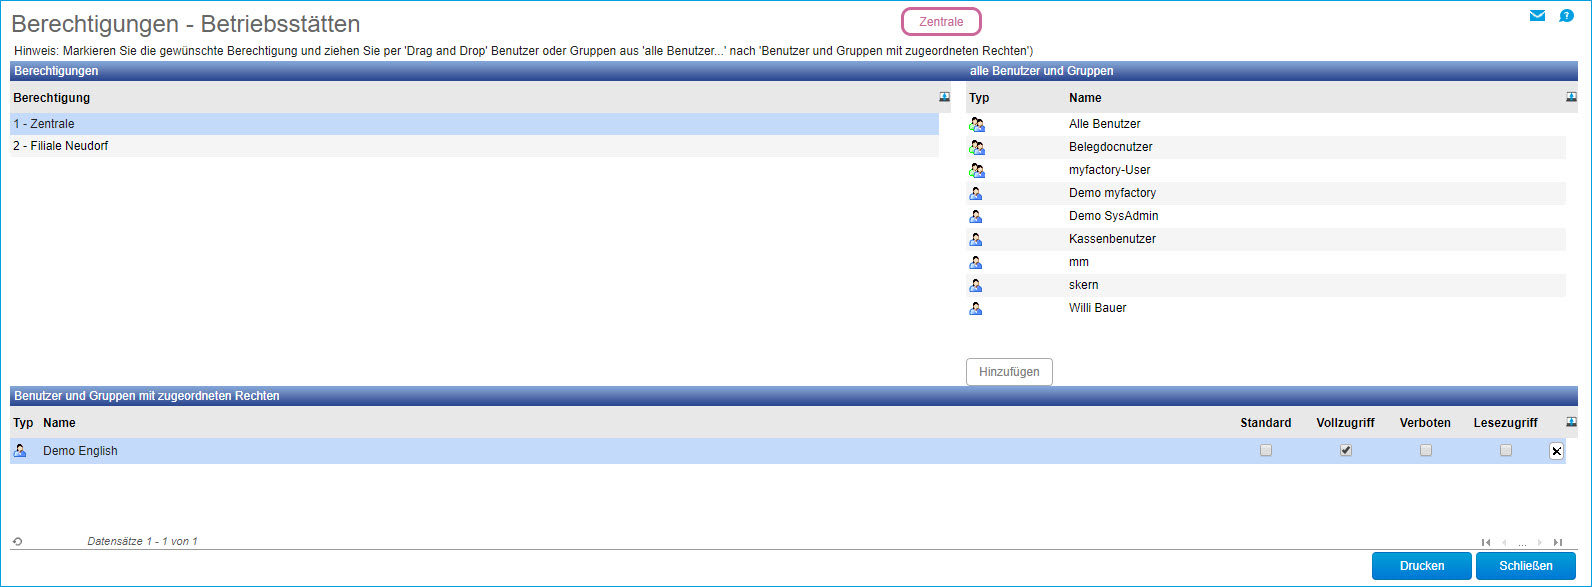Click the Zentrale button at top
The height and width of the screenshot is (587, 1592).
(x=941, y=22)
